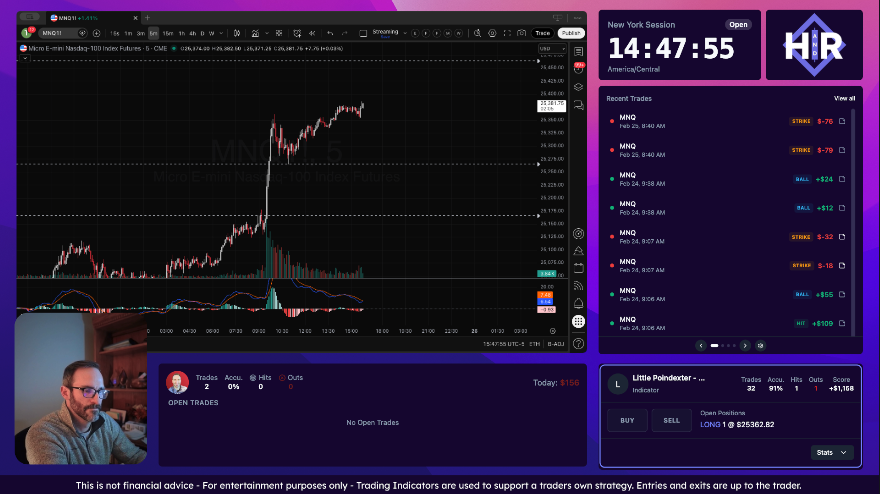Click the trader profile avatar in trades panel

click(x=177, y=382)
